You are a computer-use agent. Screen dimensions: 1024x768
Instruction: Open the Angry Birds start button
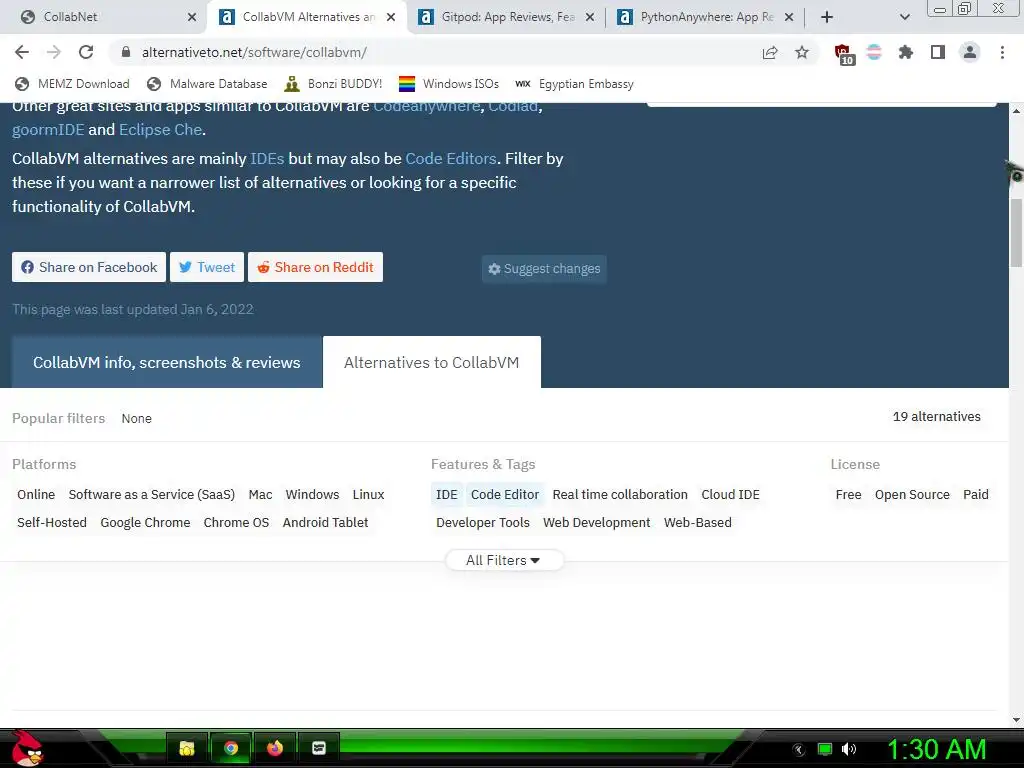coord(26,748)
